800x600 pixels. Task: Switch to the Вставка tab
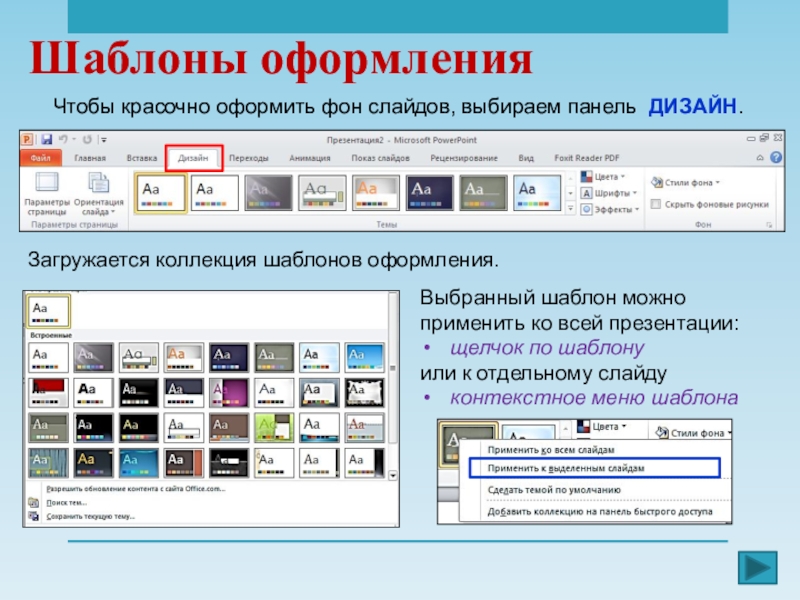(x=142, y=158)
